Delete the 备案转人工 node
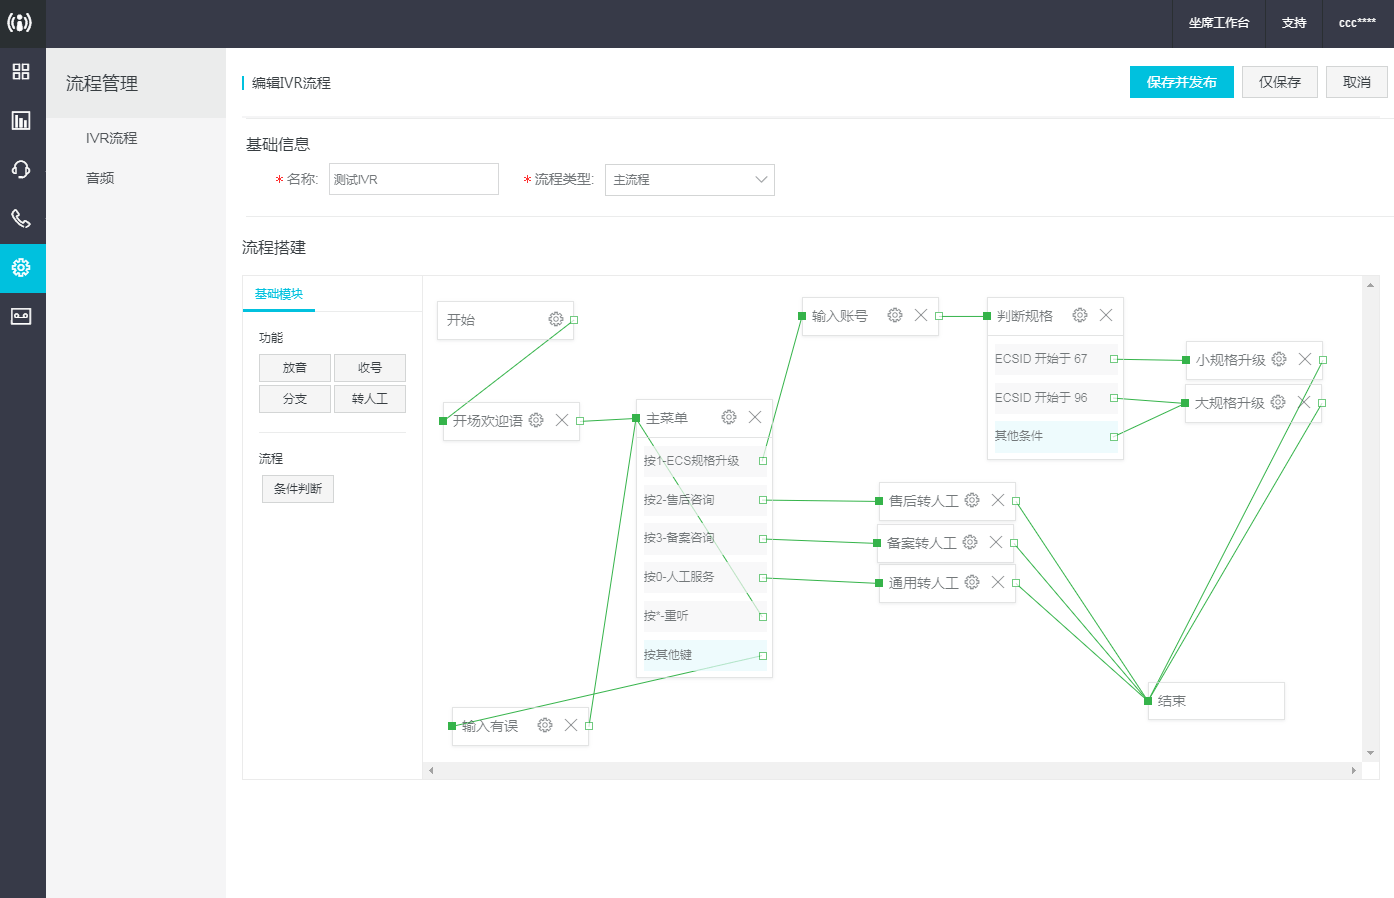1394x898 pixels. 996,542
